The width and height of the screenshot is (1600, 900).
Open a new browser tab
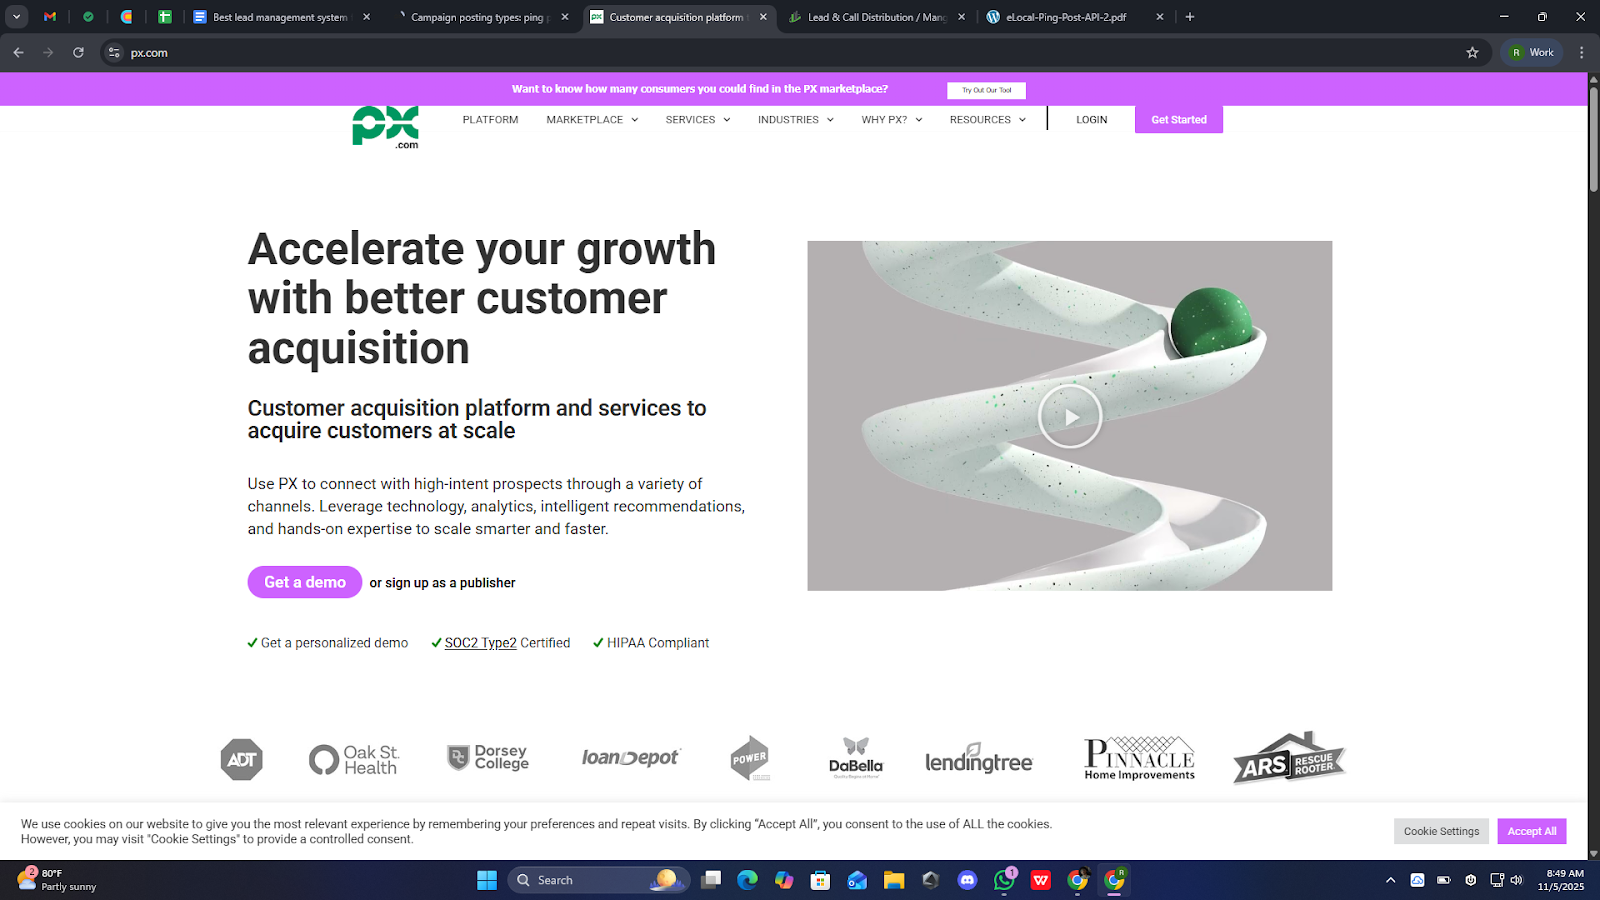pyautogui.click(x=1190, y=17)
